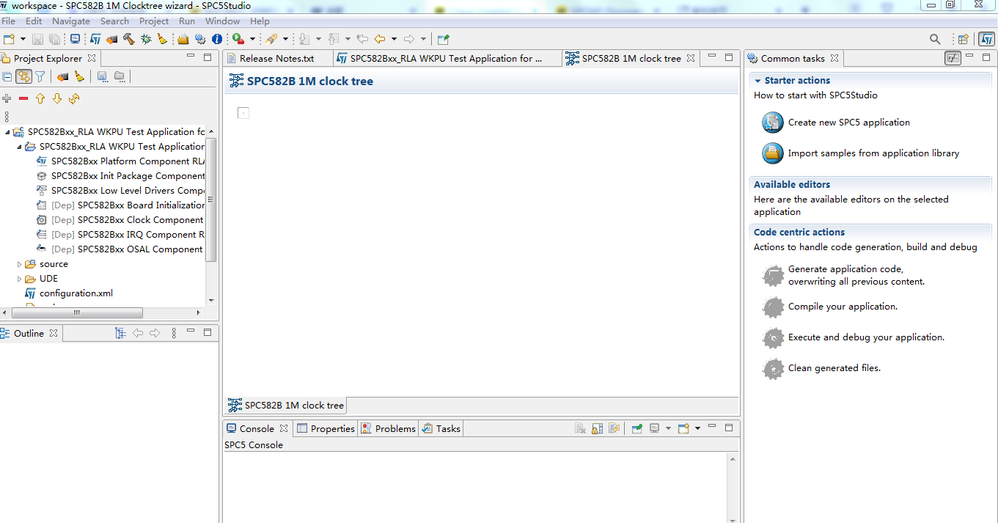Image resolution: width=998 pixels, height=523 pixels.
Task: Open console monitor icon in main toolbar
Action: click(x=75, y=39)
